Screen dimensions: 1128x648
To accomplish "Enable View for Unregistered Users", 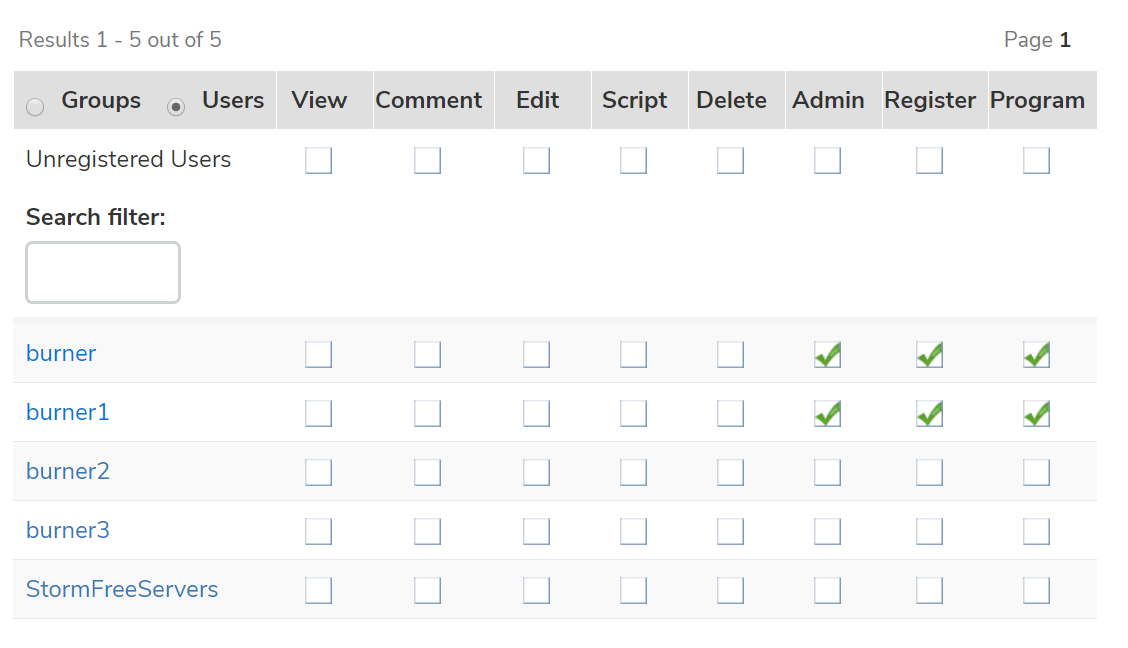I will (318, 160).
